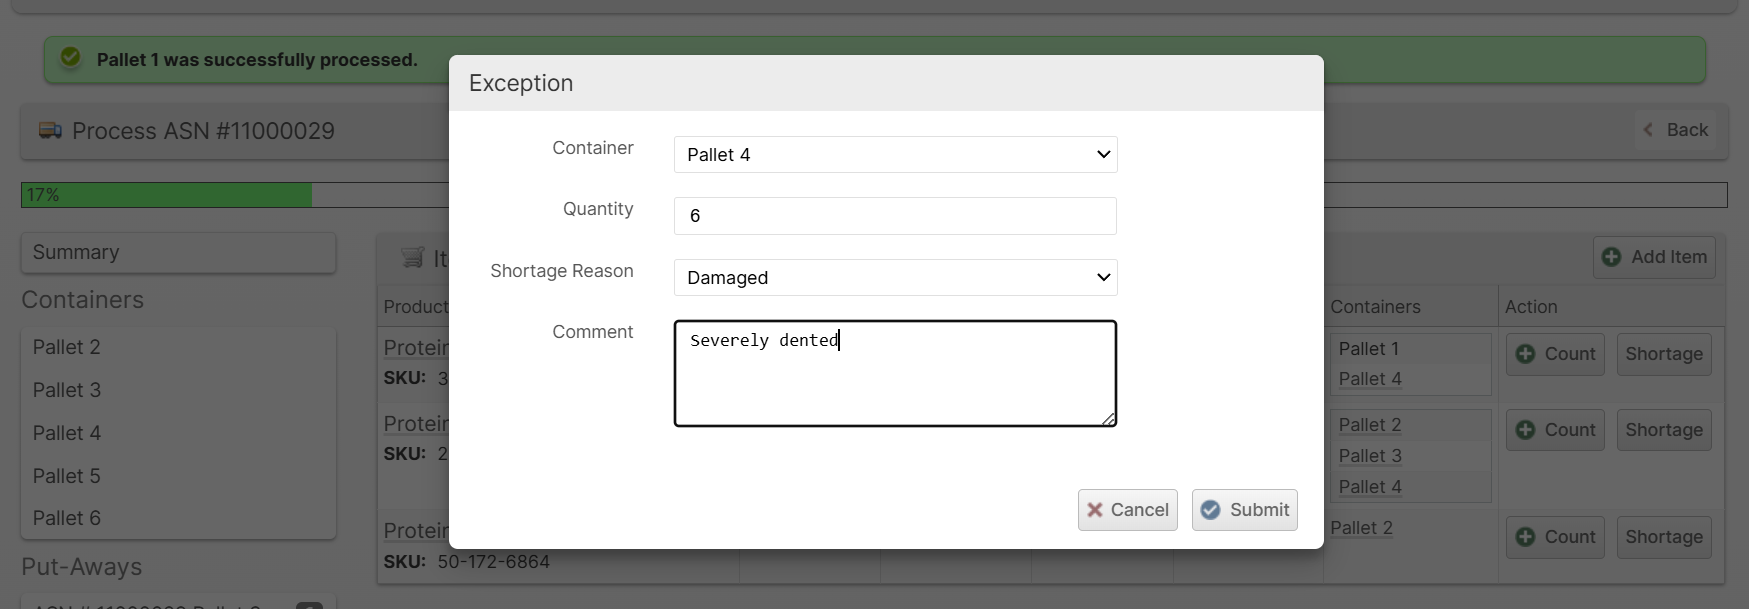Focus the Comment text area
This screenshot has width=1749, height=609.
[895, 380]
